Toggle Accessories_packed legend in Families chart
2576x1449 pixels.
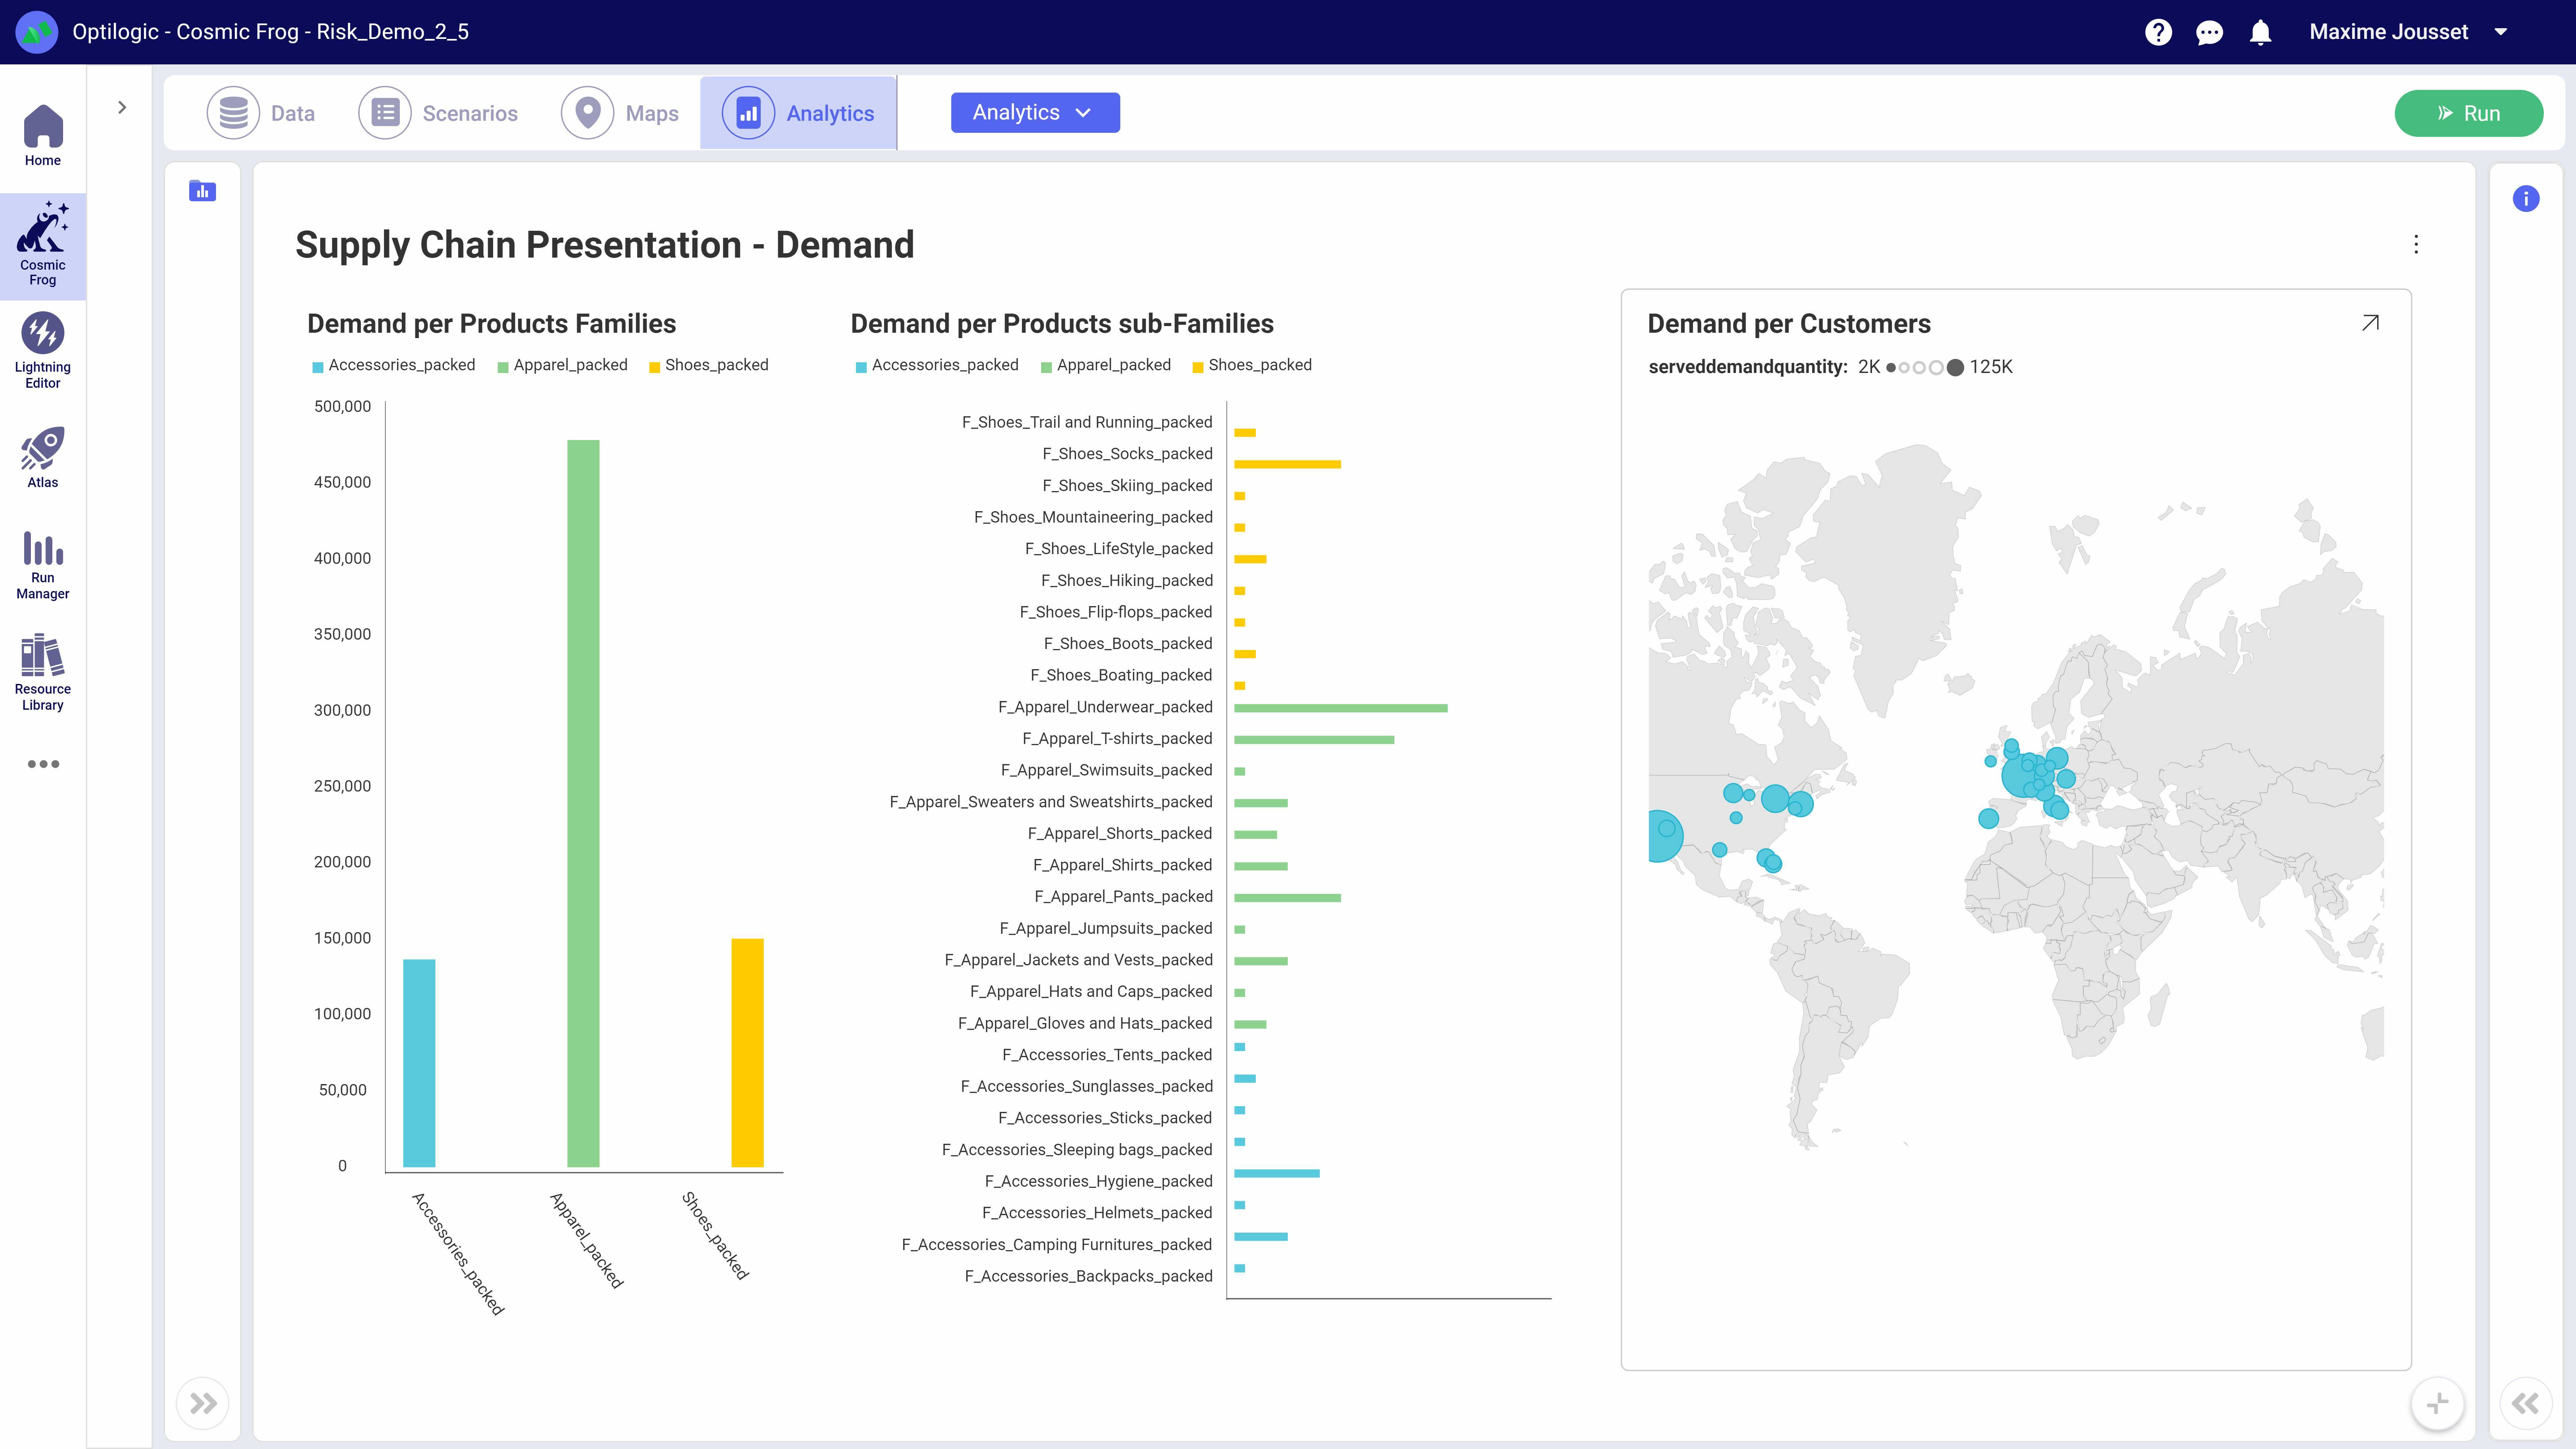401,365
